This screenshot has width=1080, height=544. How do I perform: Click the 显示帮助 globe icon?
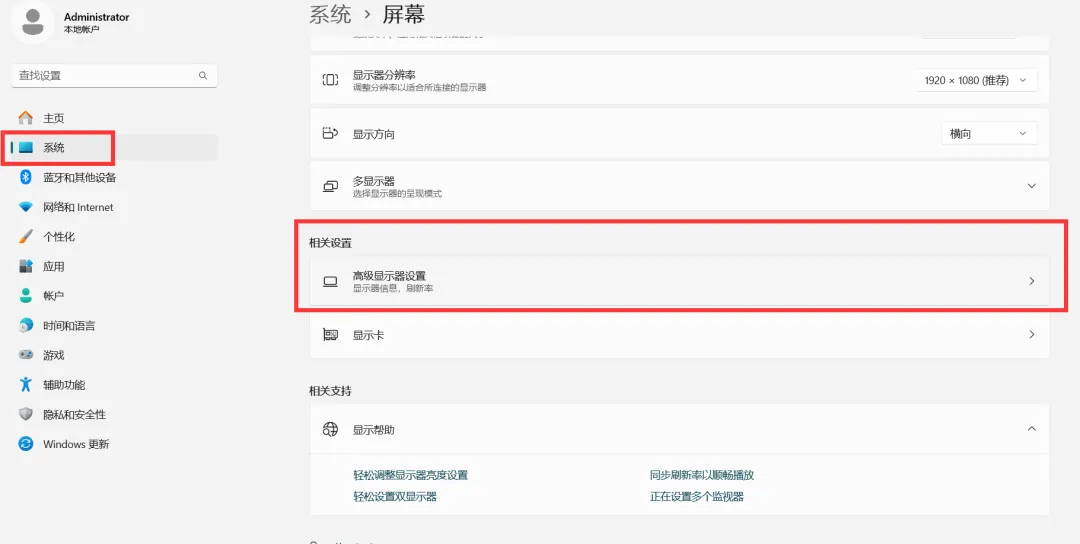[x=331, y=429]
